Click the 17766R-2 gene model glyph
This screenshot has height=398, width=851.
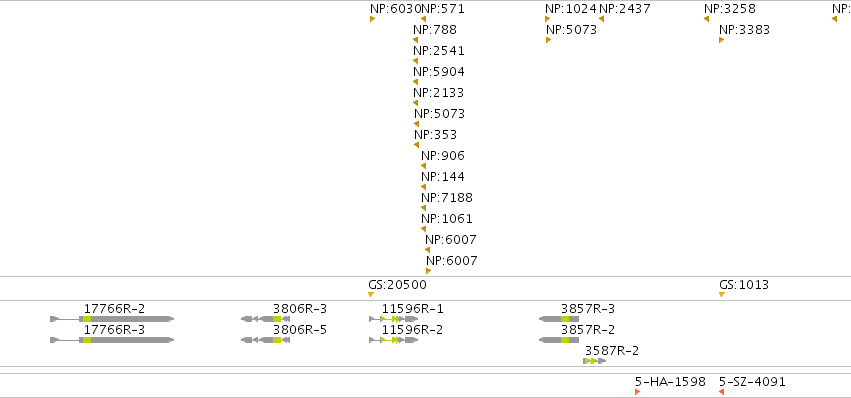click(x=112, y=319)
